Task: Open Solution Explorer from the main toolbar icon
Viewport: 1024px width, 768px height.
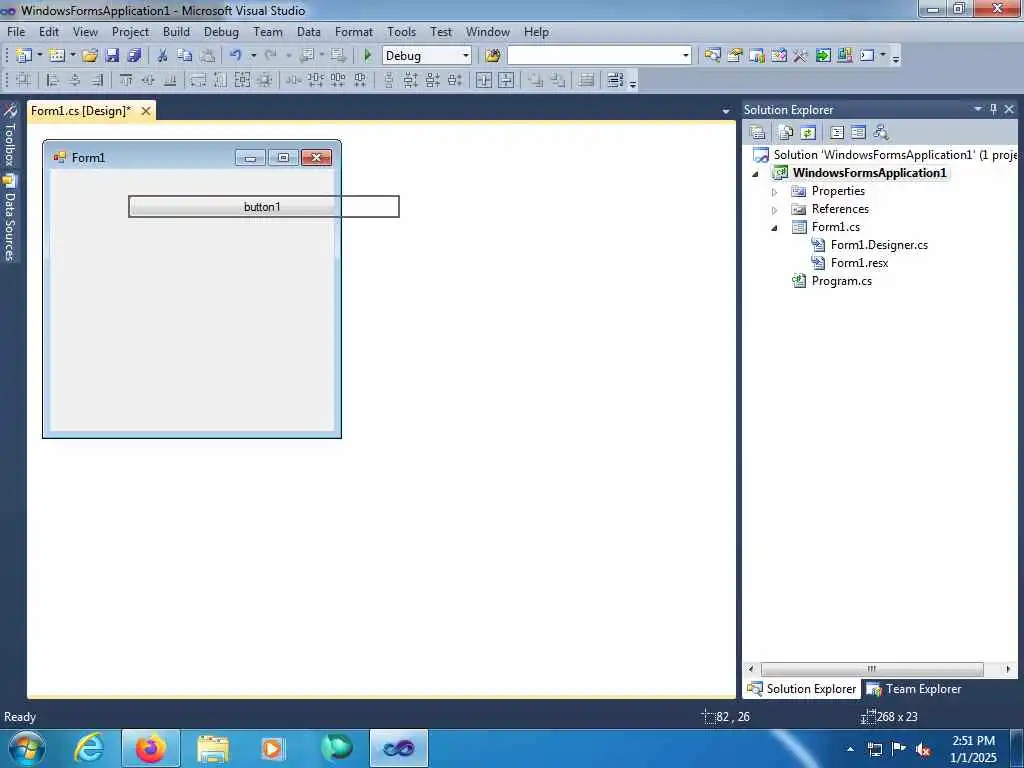Action: coord(712,56)
